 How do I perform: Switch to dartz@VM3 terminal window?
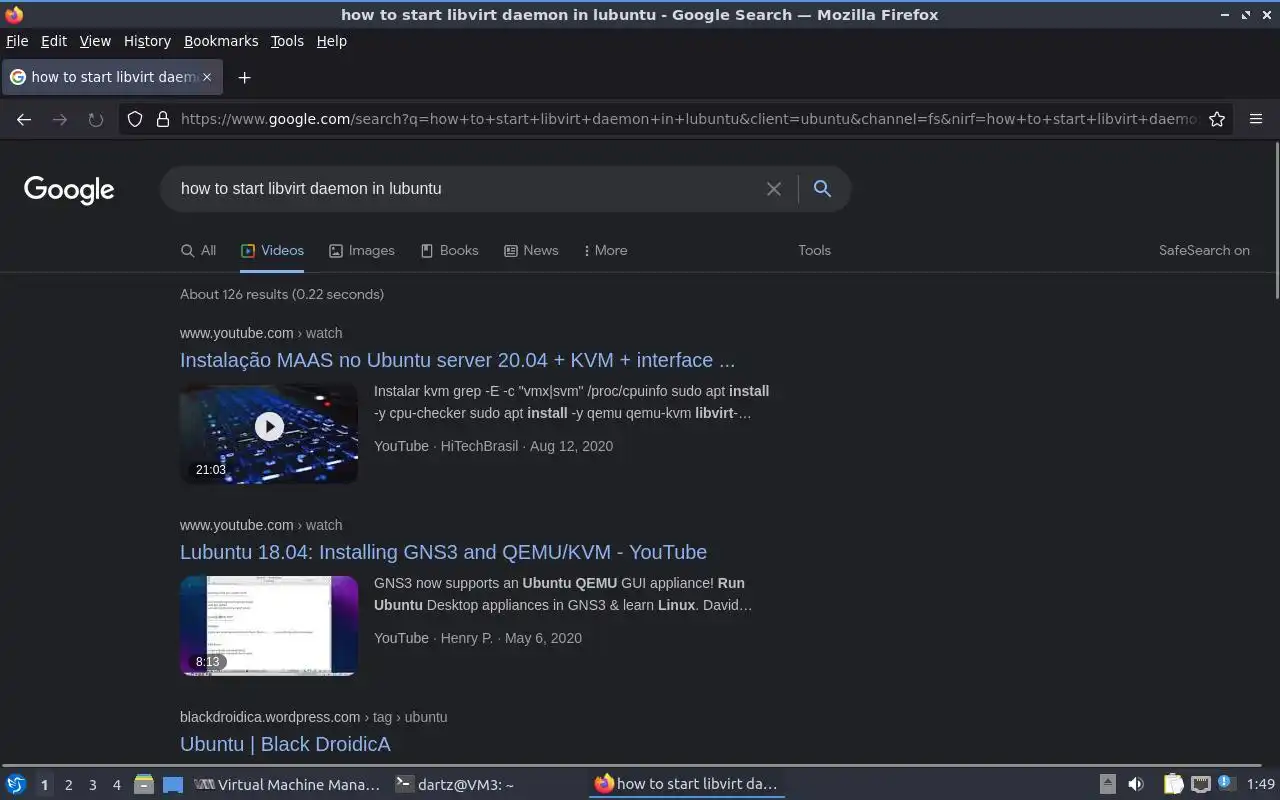(485, 785)
